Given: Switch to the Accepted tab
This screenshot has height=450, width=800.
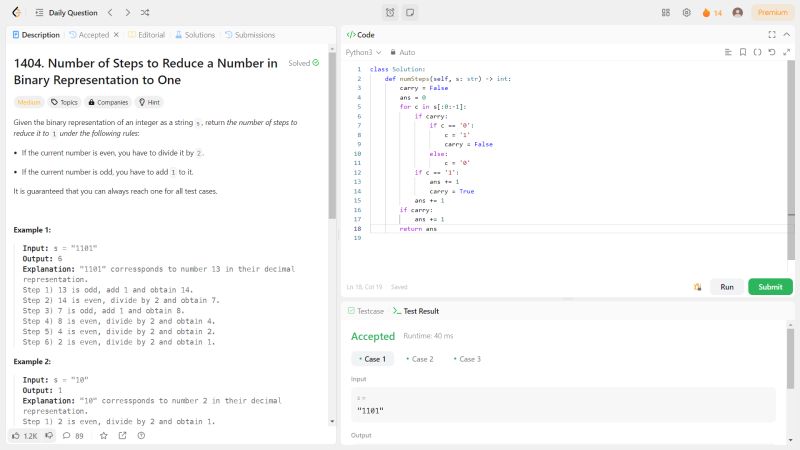Looking at the screenshot, I should tap(89, 35).
